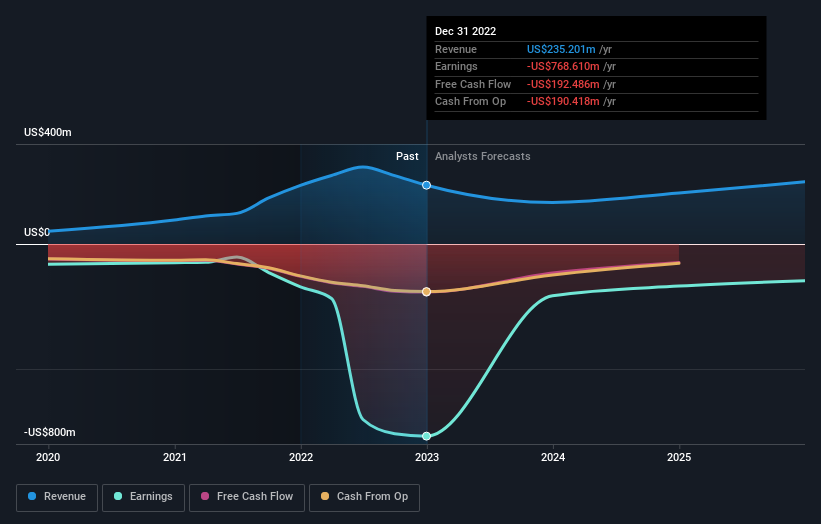This screenshot has height=524, width=821.
Task: Click the 2022 x-axis label
Action: [x=301, y=457]
